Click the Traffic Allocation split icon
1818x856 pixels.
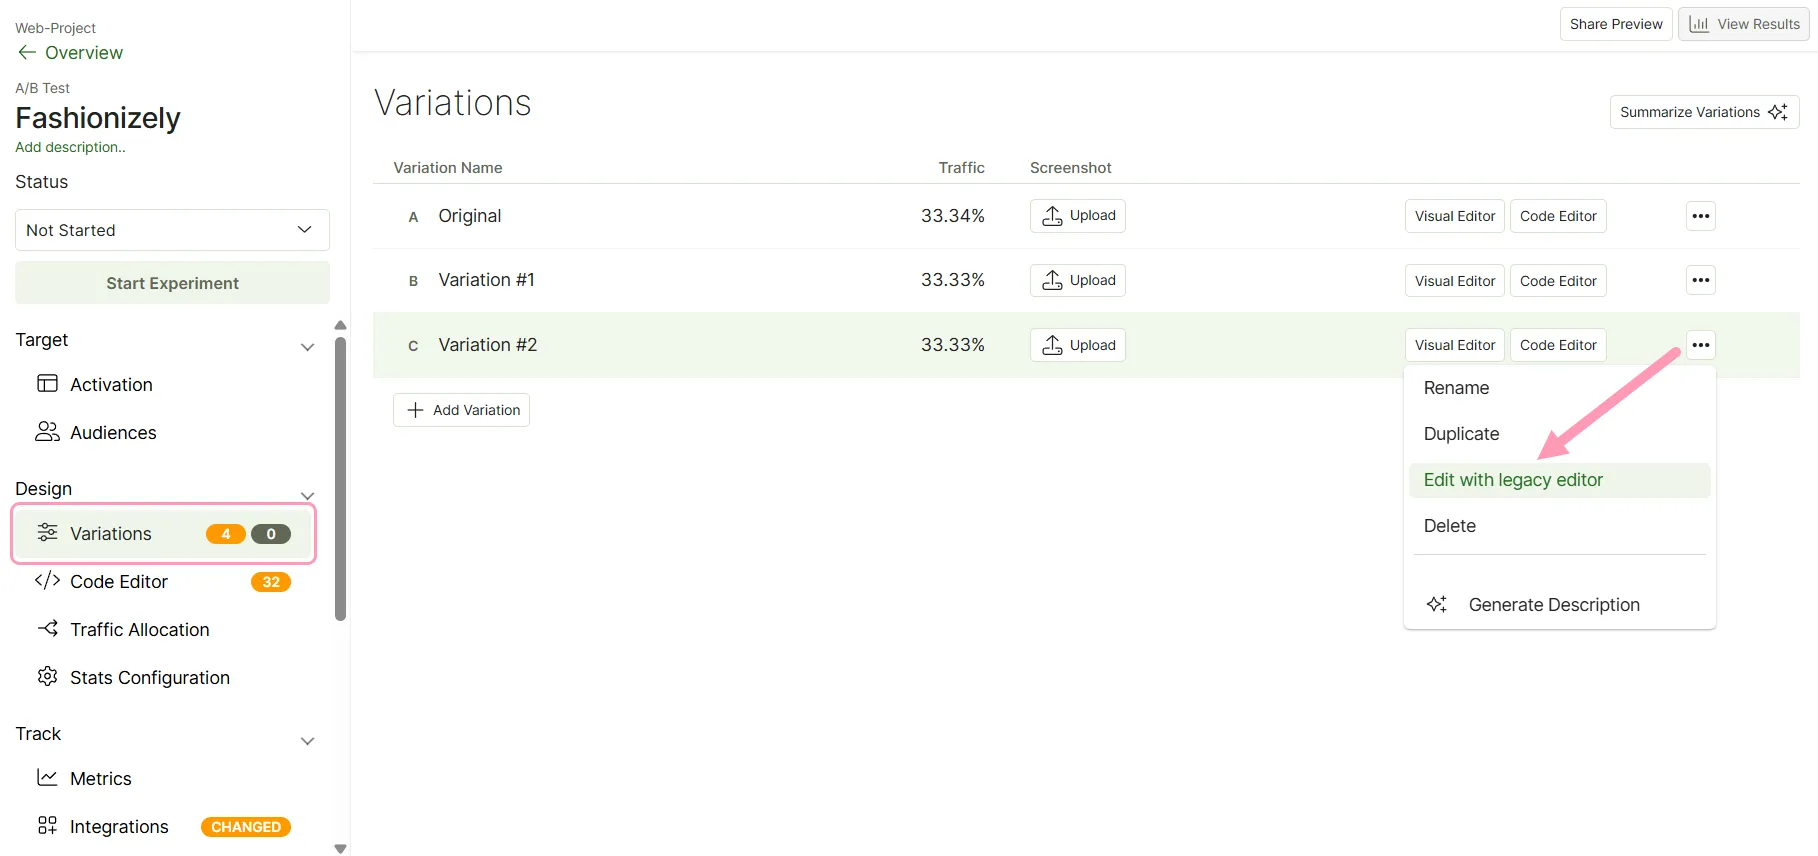pos(47,629)
